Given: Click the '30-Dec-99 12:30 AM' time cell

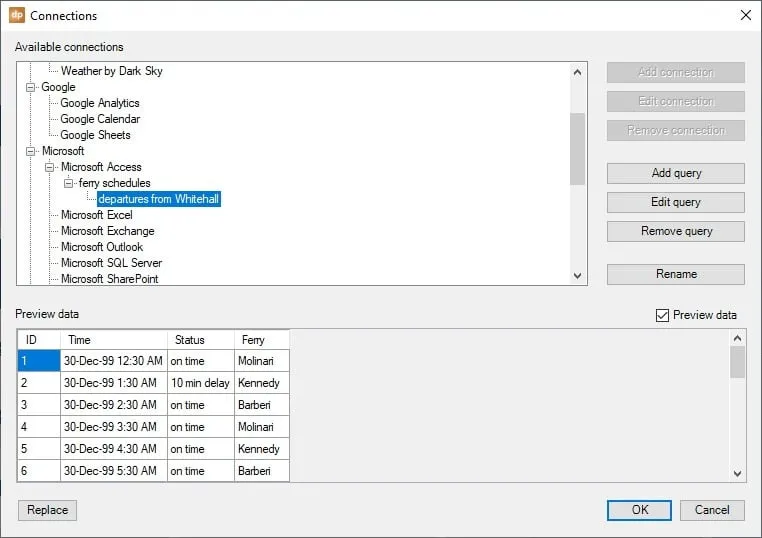Looking at the screenshot, I should point(114,361).
